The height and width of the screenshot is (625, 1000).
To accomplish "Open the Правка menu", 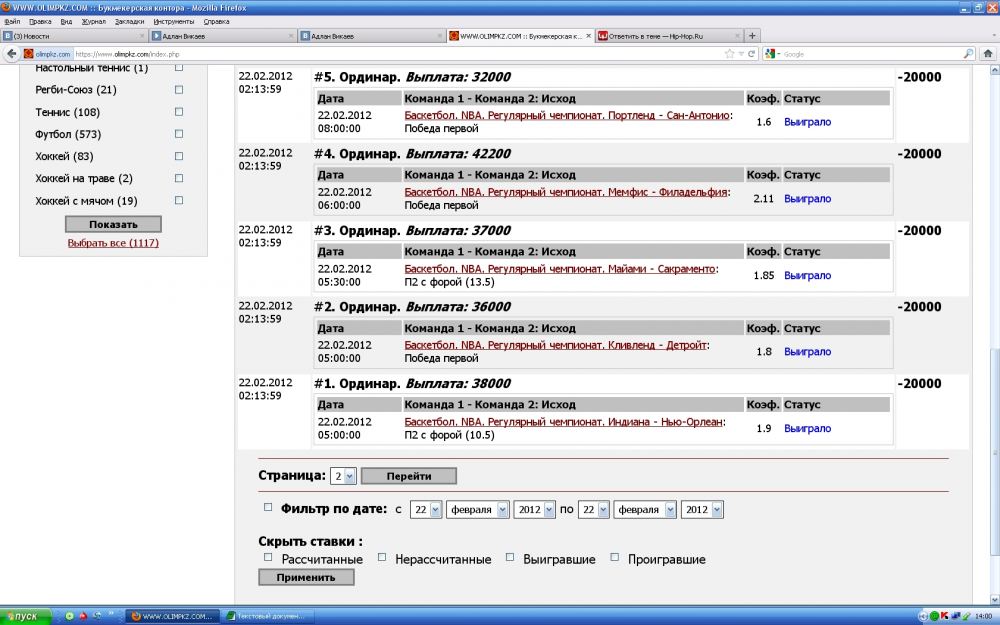I will click(40, 21).
